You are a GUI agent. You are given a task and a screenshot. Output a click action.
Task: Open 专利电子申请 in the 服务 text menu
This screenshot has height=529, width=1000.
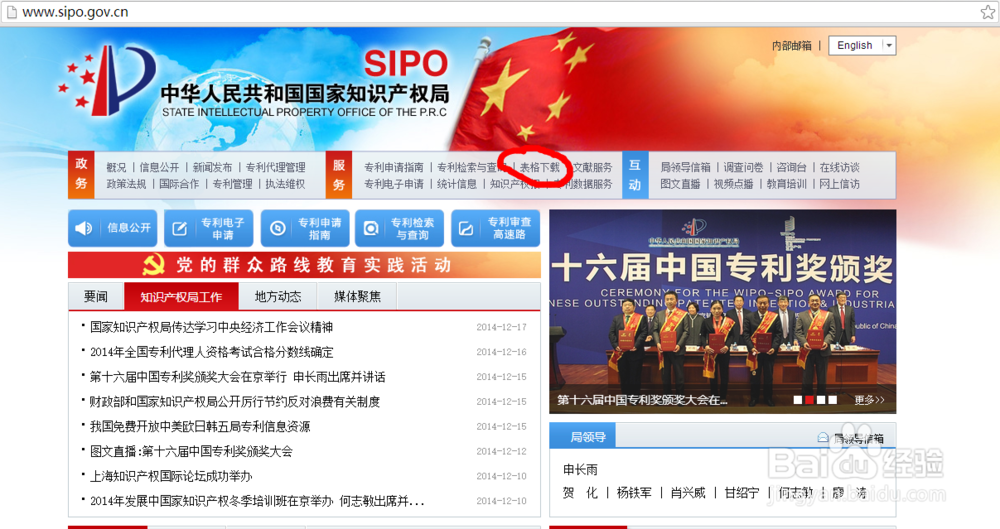click(393, 184)
